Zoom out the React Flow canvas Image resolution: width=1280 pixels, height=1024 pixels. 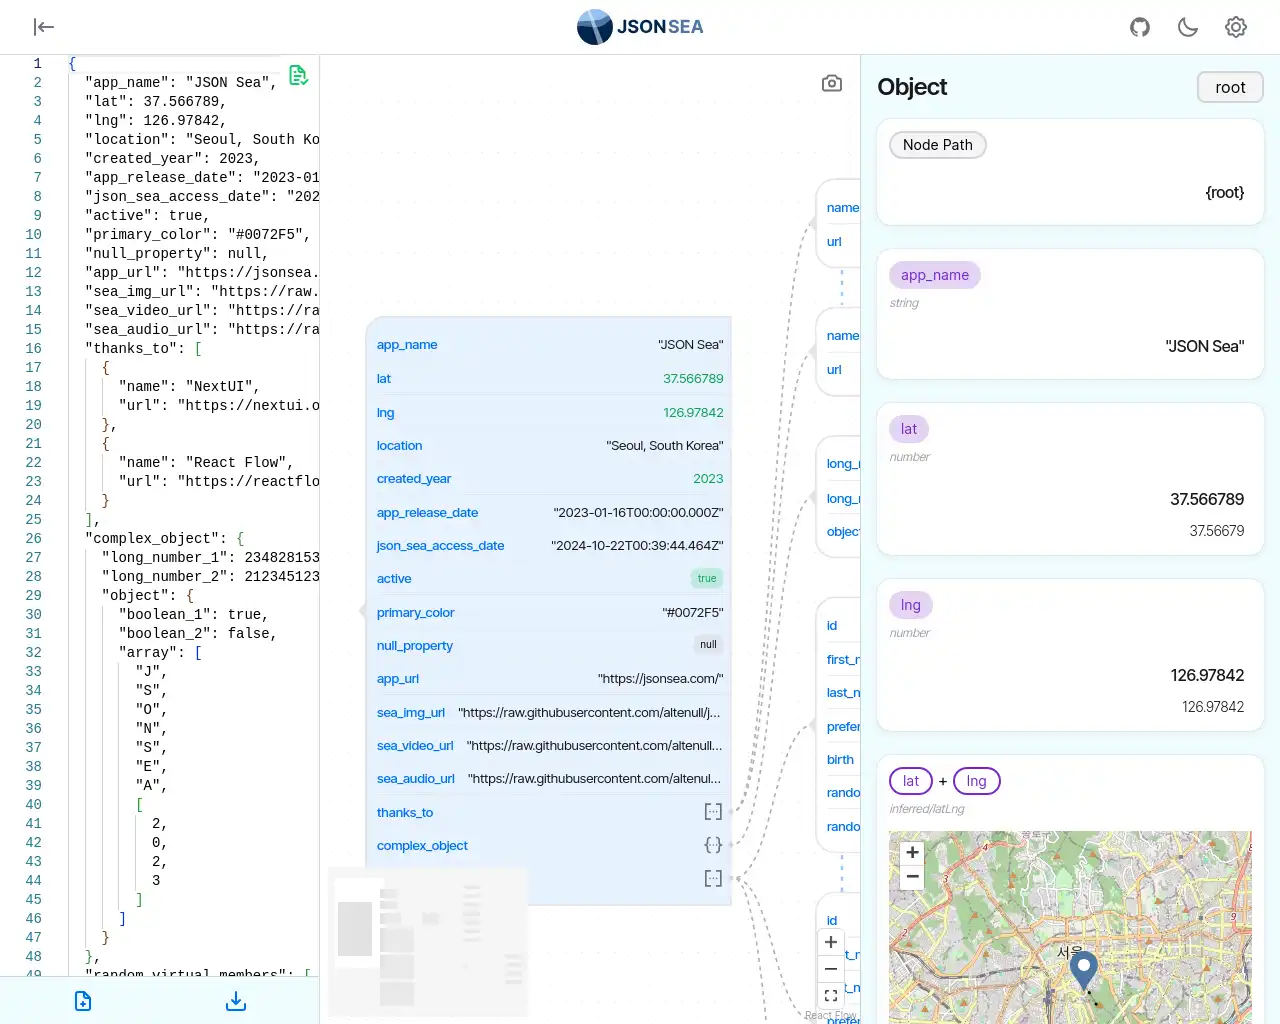pyautogui.click(x=831, y=969)
